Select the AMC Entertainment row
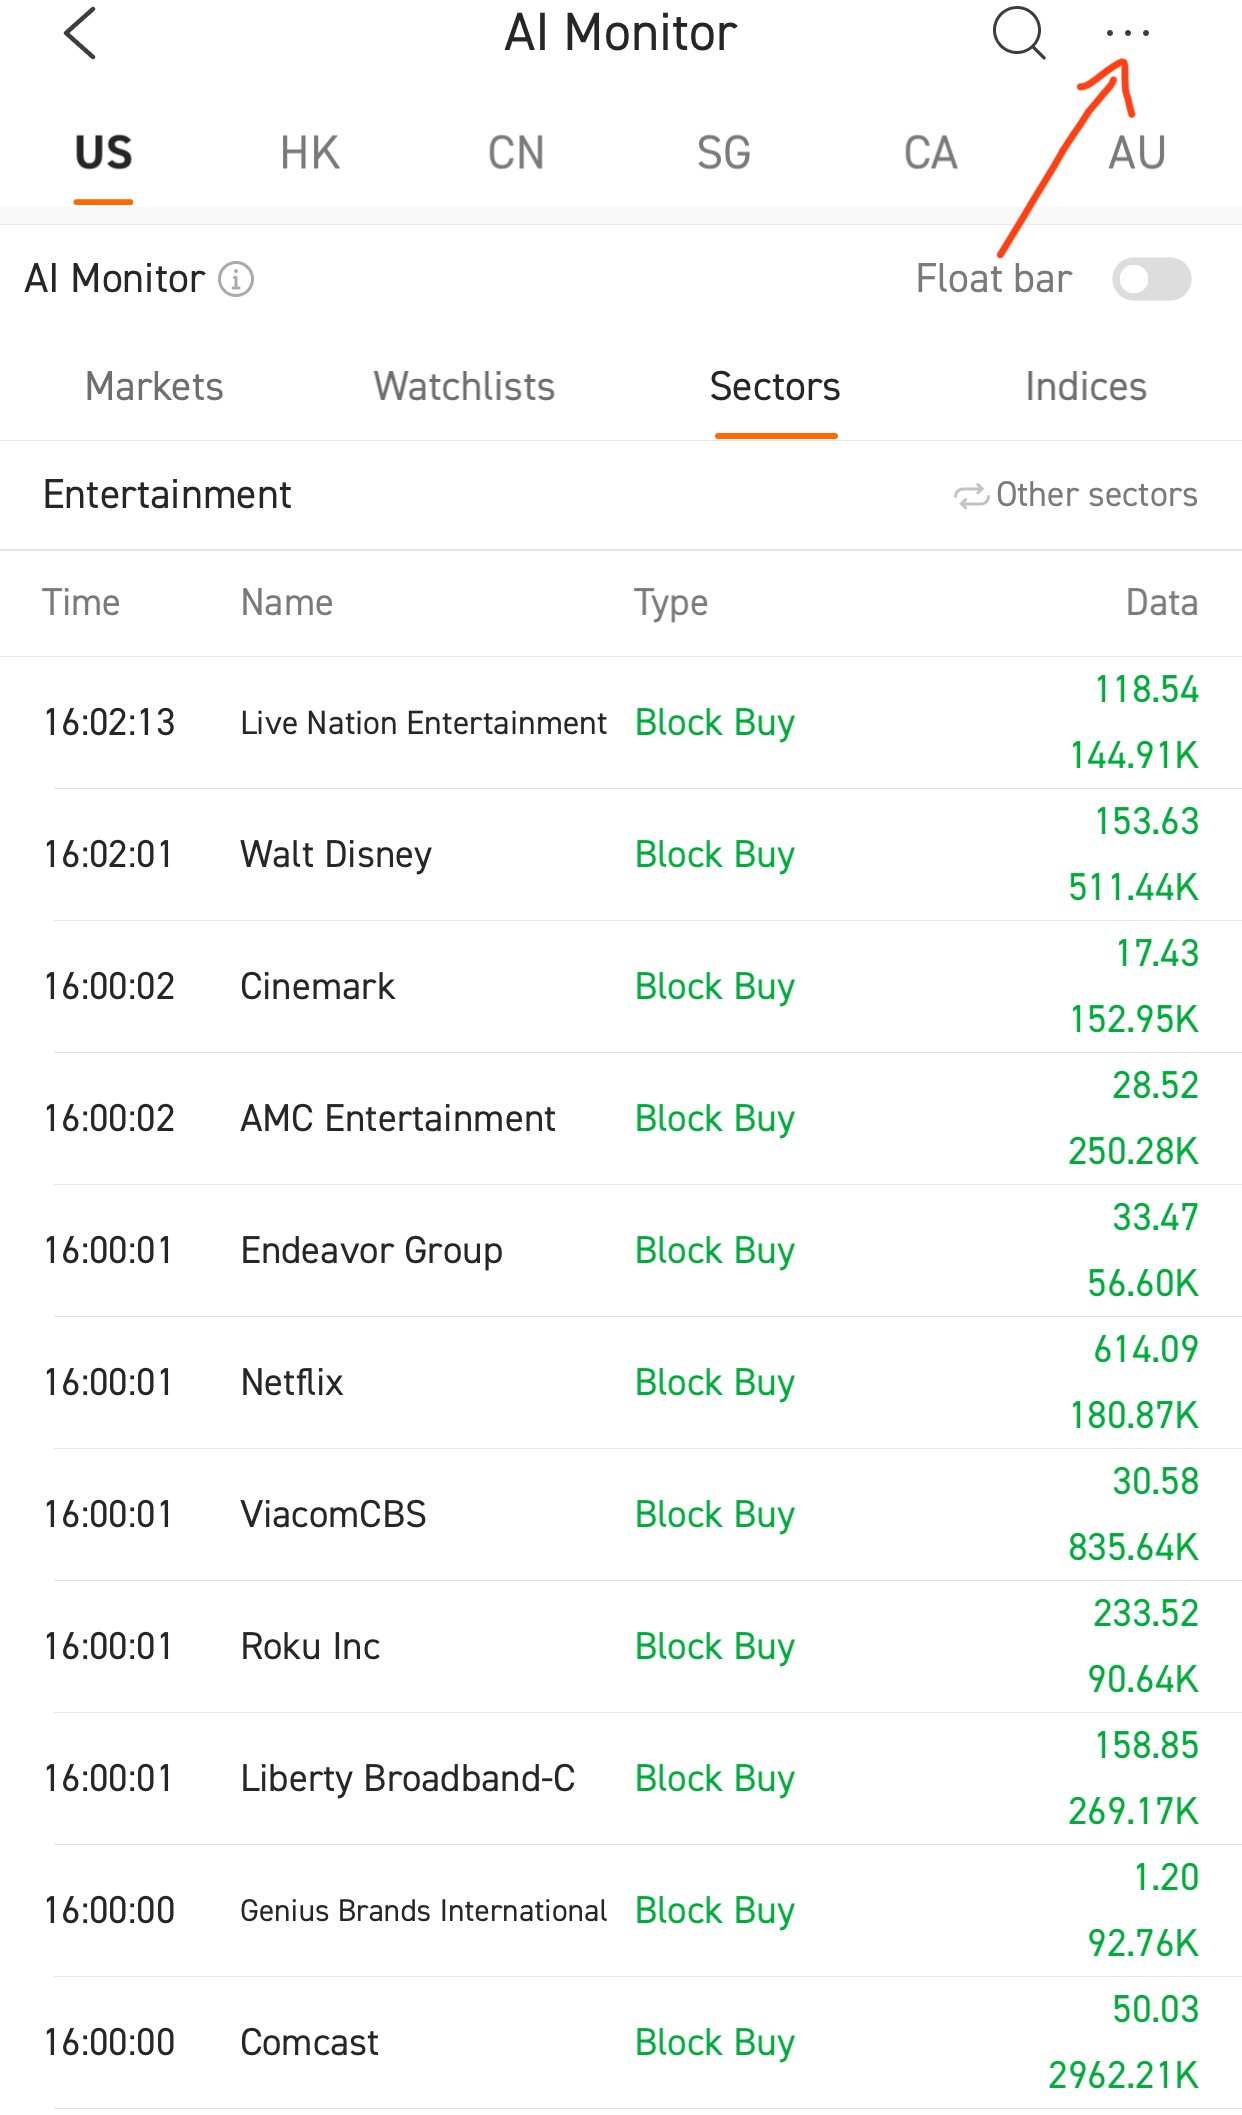Image resolution: width=1242 pixels, height=2115 pixels. click(x=621, y=1118)
